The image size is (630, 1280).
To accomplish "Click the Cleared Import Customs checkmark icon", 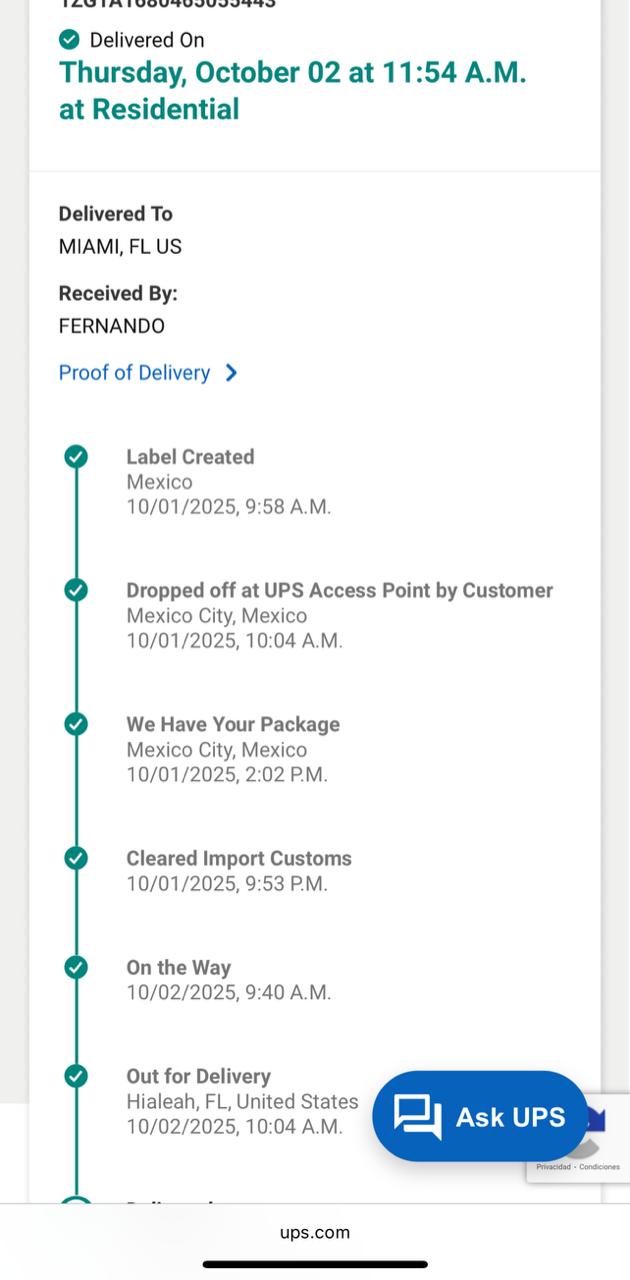I will [76, 858].
